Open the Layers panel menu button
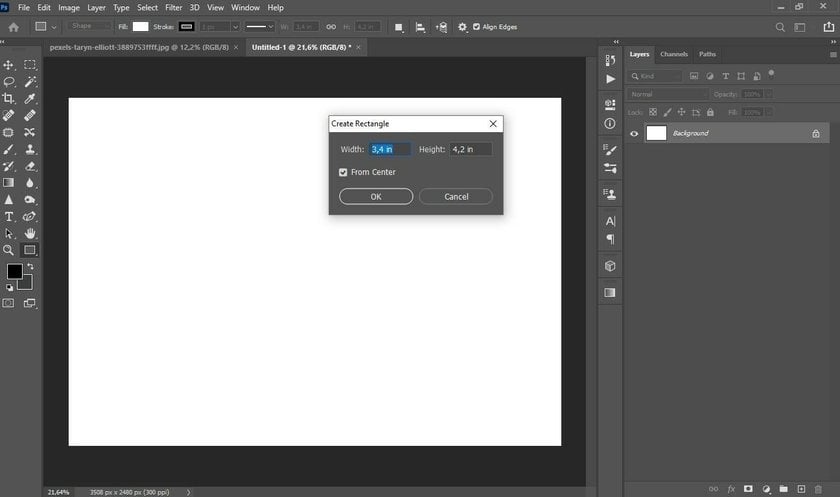 coord(833,55)
